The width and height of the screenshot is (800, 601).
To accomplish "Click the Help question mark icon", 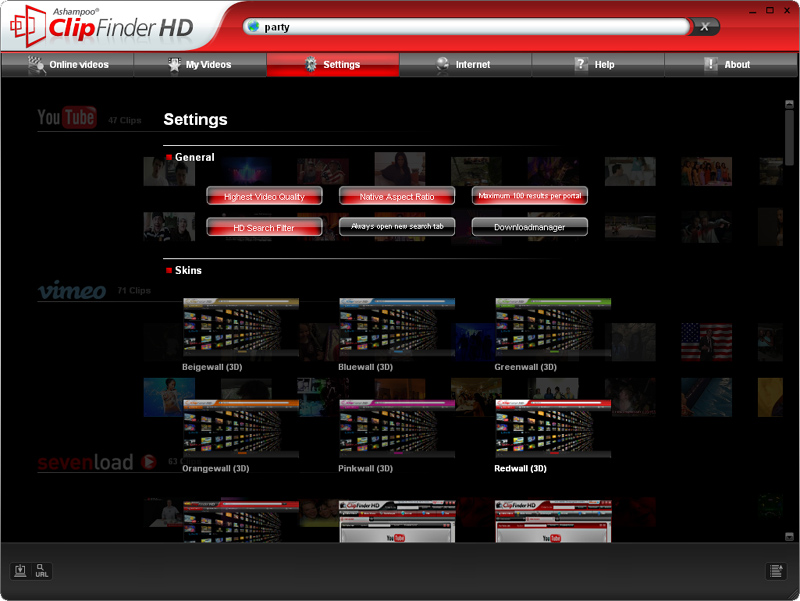I will (x=581, y=64).
